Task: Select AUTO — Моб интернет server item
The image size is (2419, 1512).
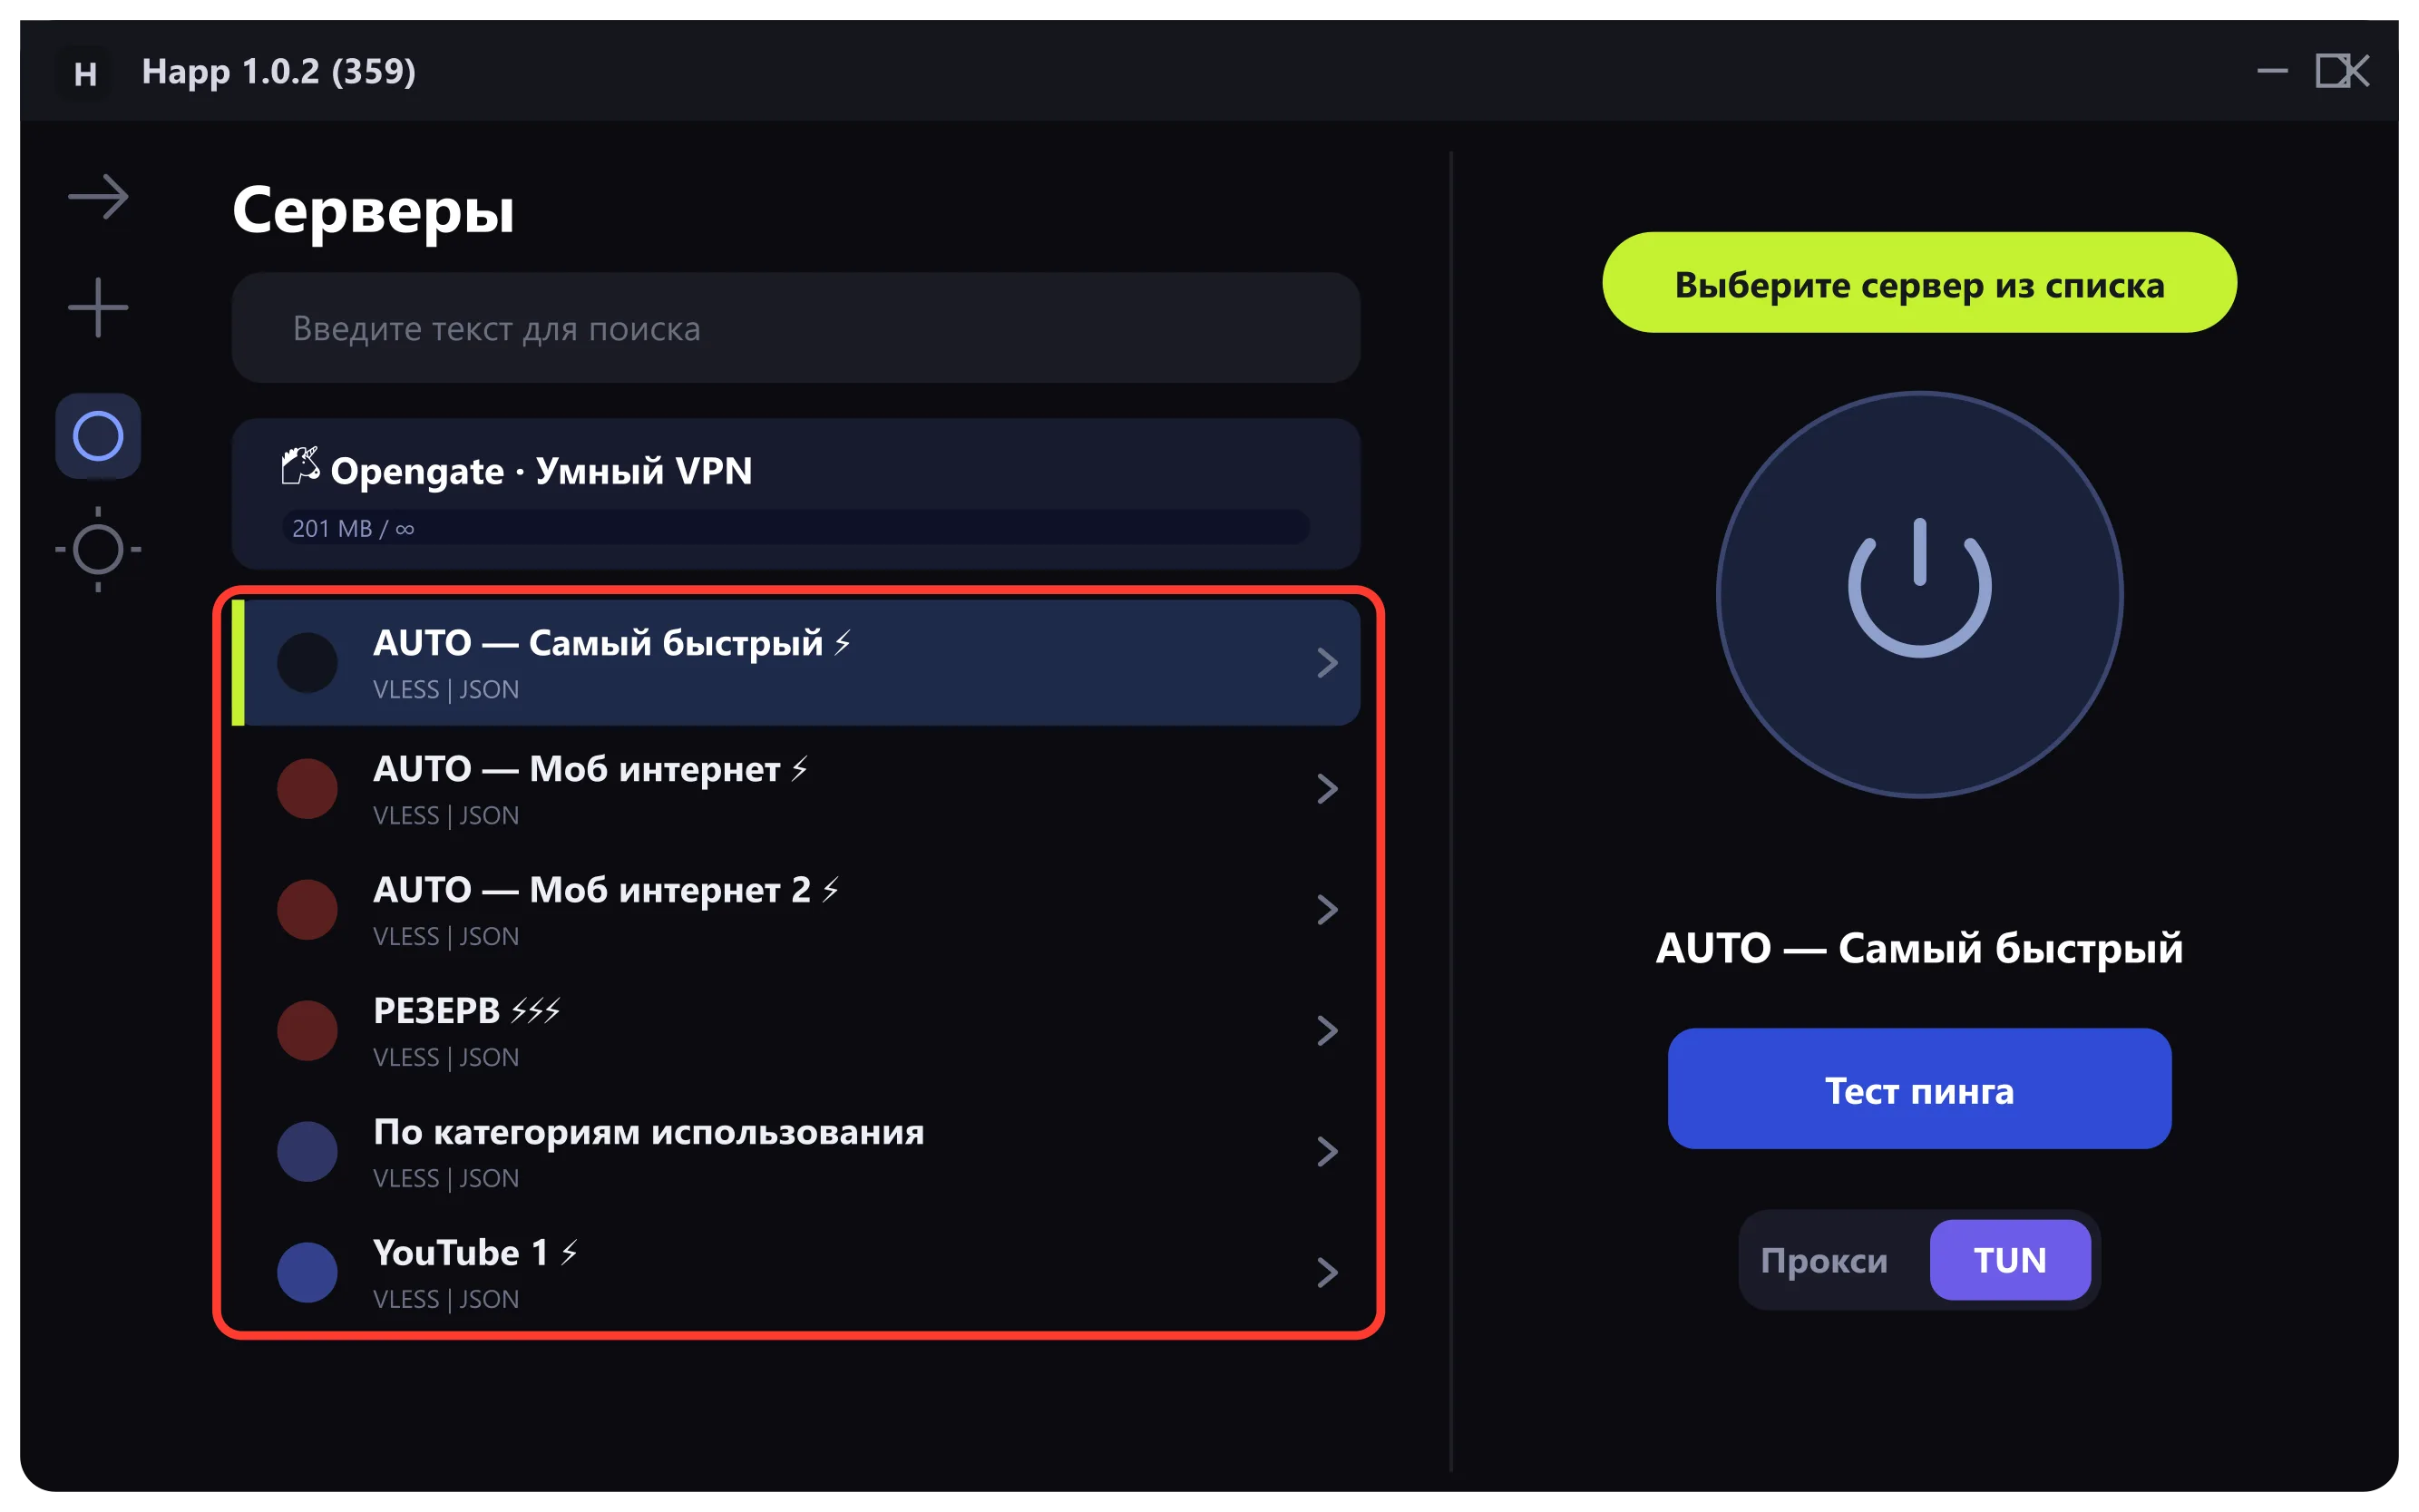Action: pos(796,789)
